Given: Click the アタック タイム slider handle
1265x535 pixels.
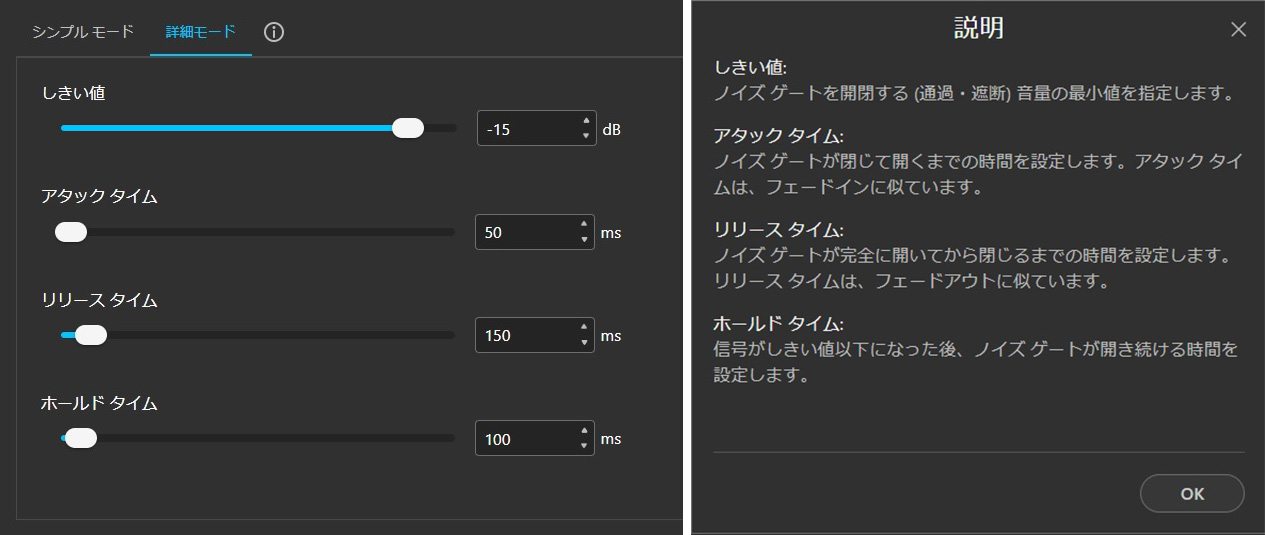Looking at the screenshot, I should pyautogui.click(x=71, y=232).
